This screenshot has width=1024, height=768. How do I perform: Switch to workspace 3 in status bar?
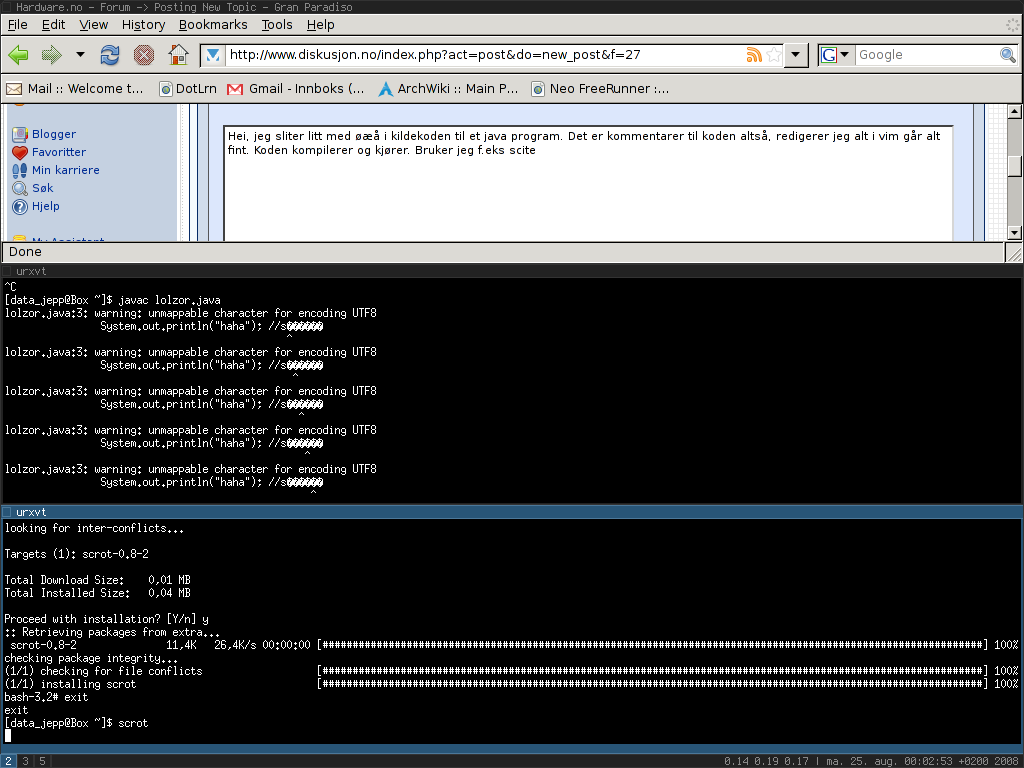tap(26, 761)
